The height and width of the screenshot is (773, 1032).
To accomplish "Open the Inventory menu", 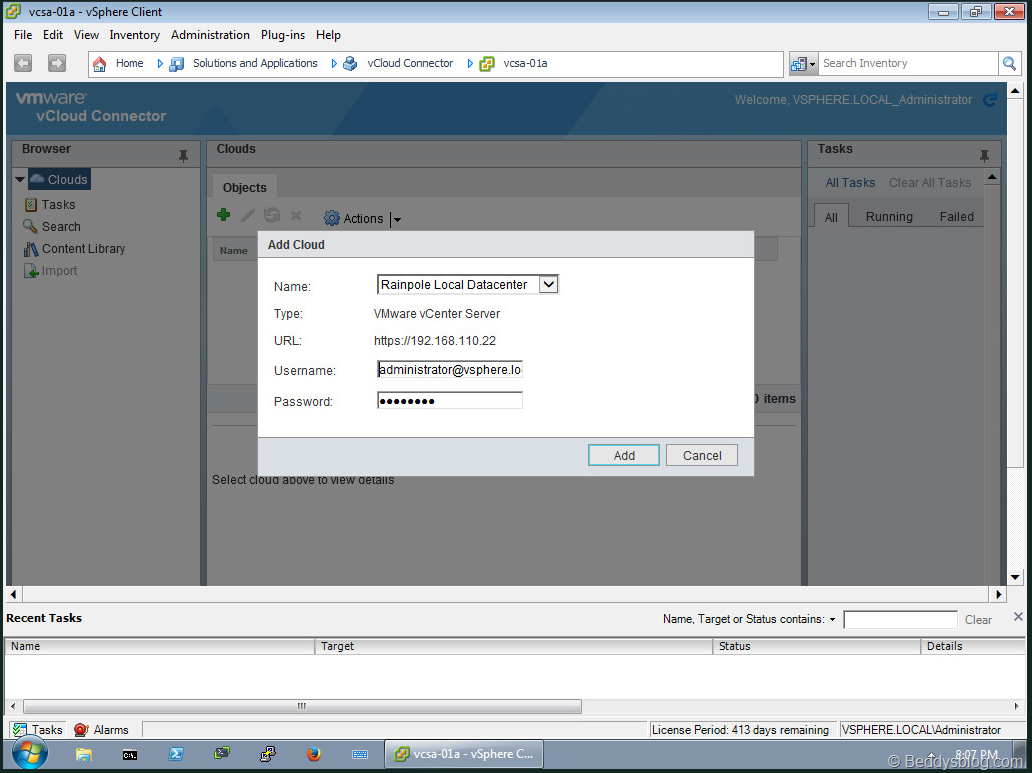I will pos(134,35).
